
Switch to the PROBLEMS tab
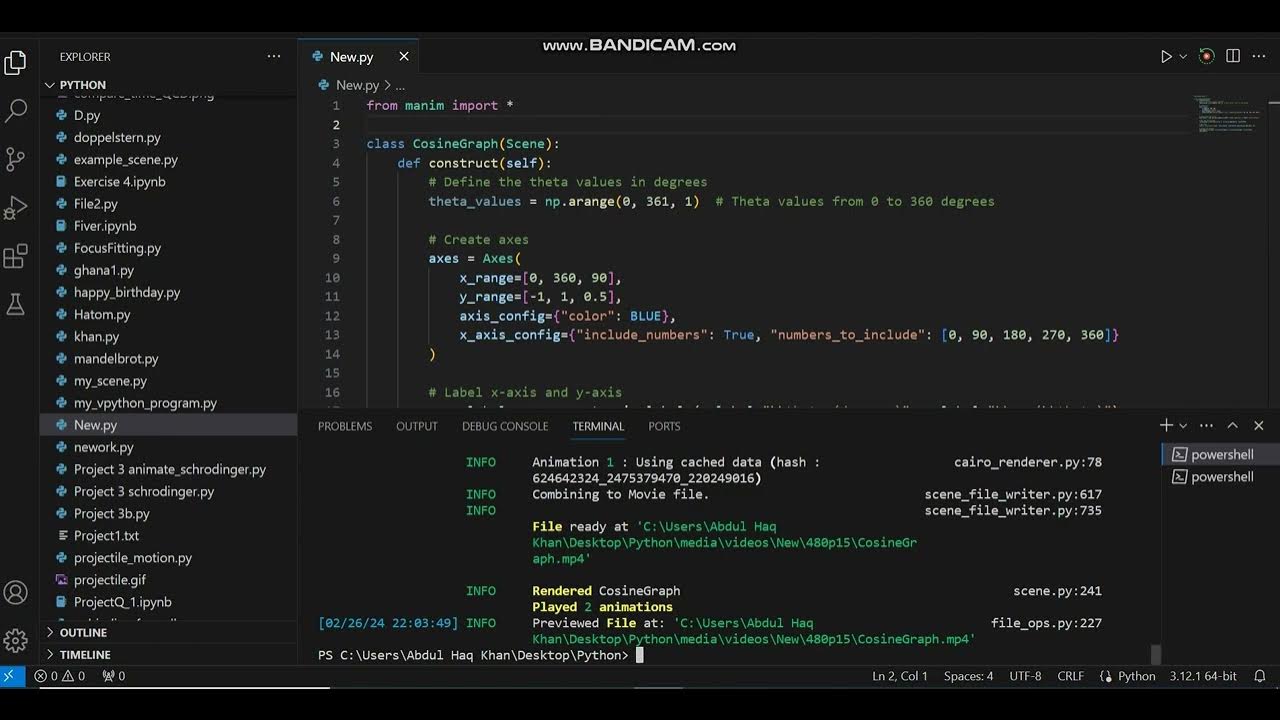tap(345, 426)
